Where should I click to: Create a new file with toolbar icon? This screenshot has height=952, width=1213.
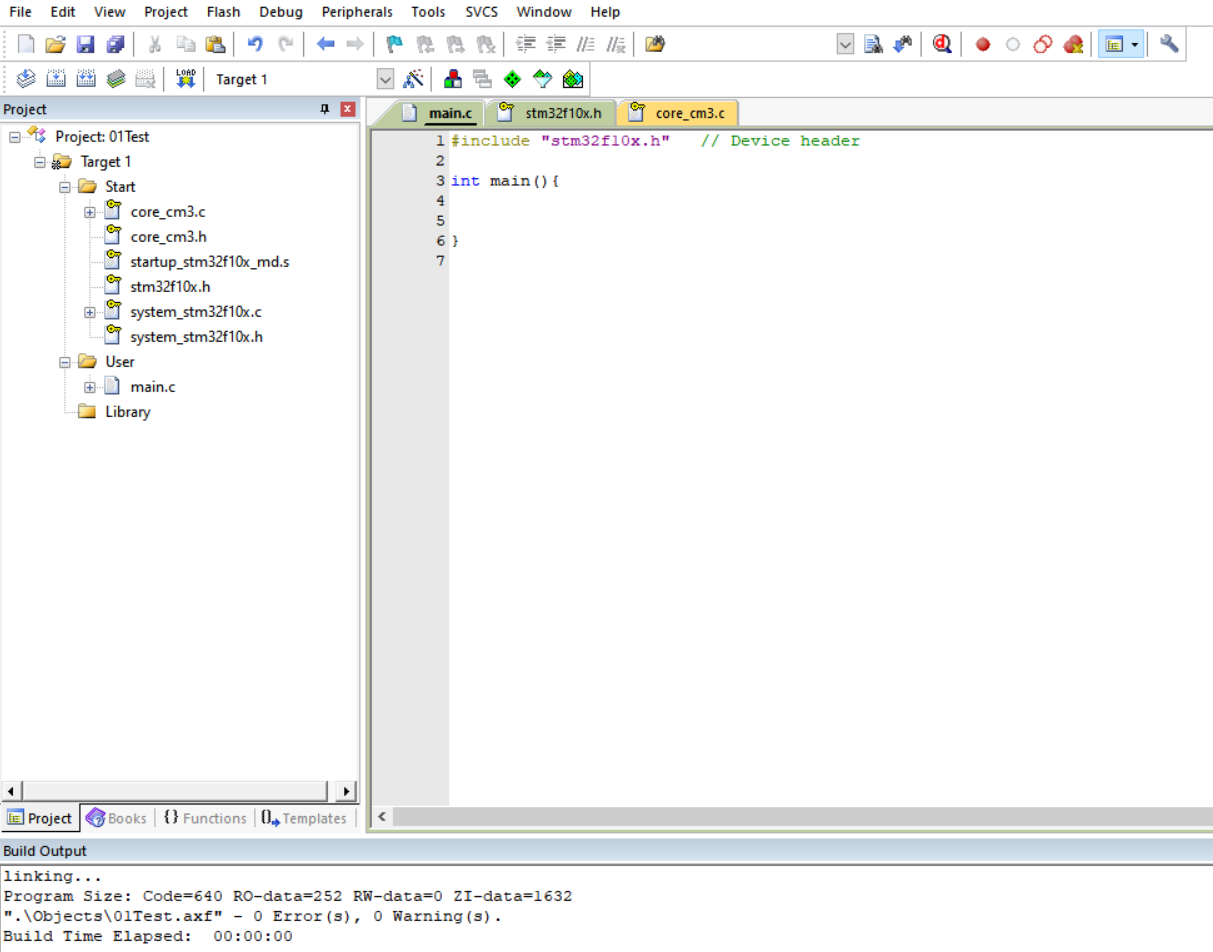pyautogui.click(x=26, y=44)
